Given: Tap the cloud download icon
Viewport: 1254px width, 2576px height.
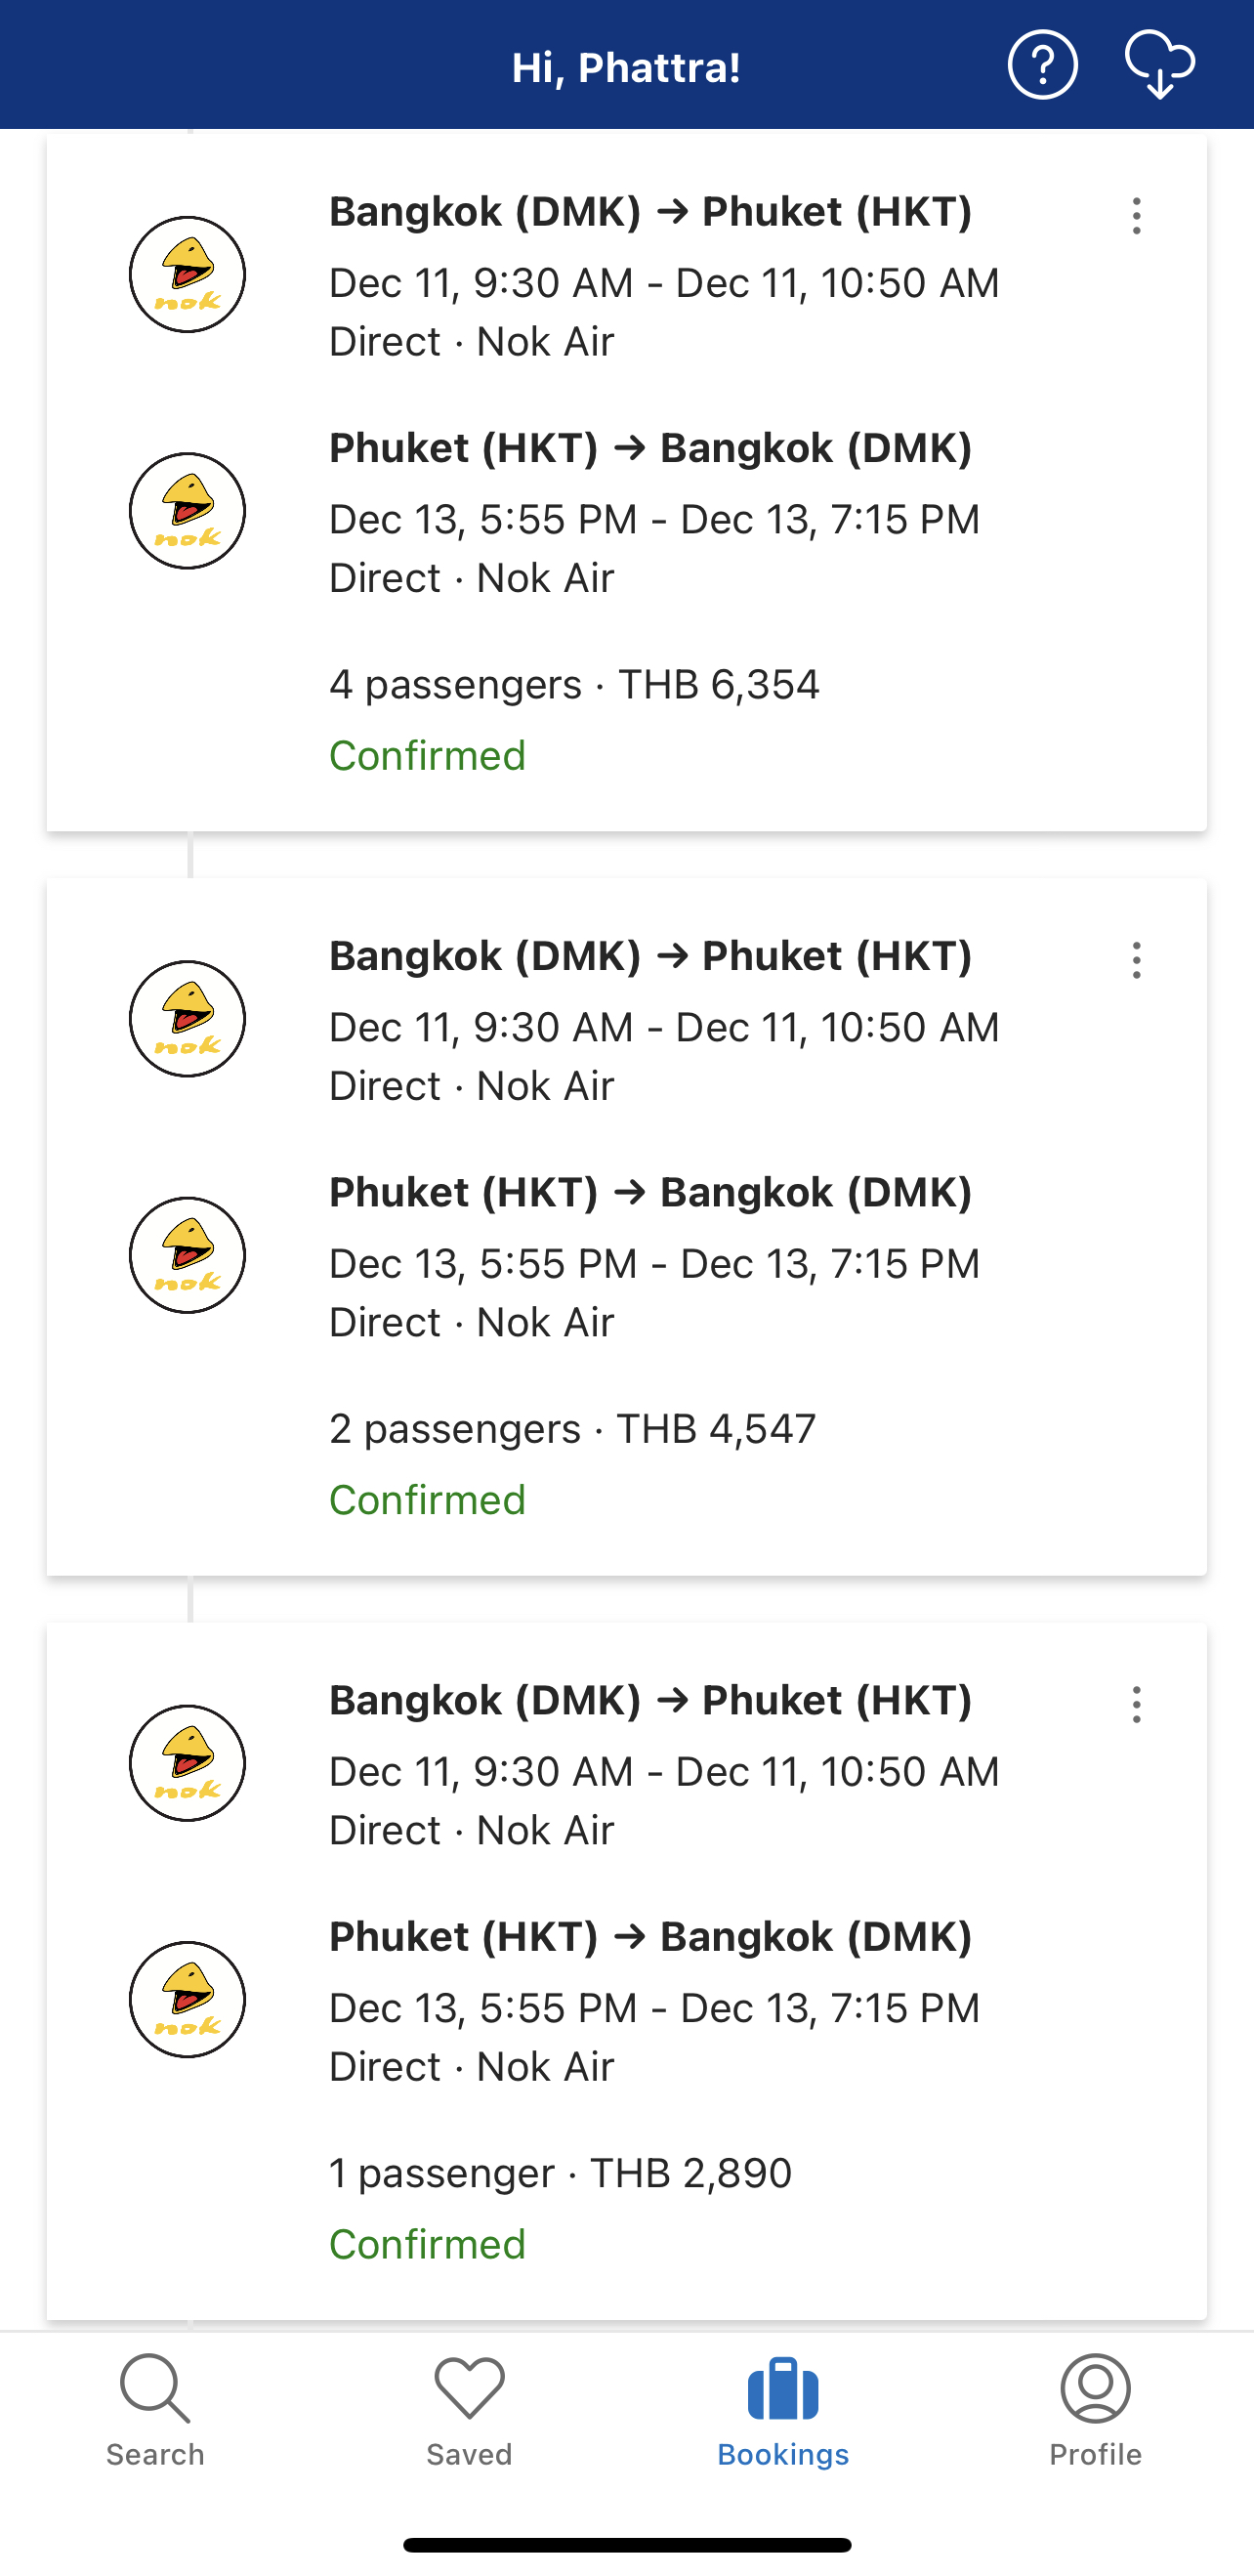Looking at the screenshot, I should pyautogui.click(x=1159, y=66).
